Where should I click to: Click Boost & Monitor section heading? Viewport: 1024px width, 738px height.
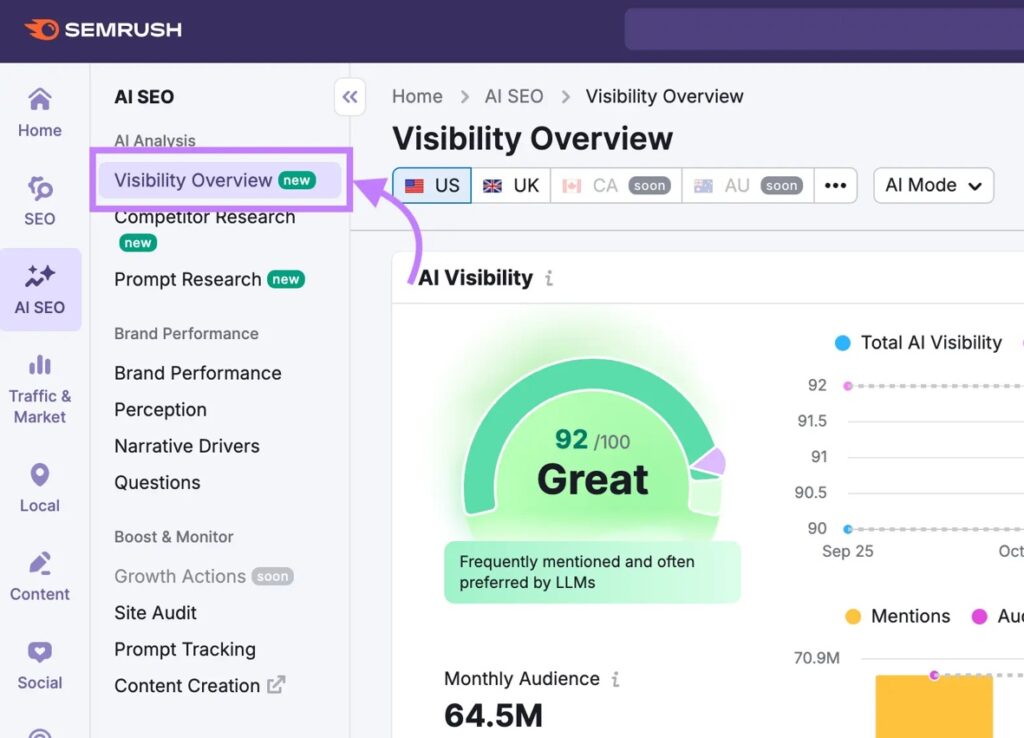pos(174,537)
